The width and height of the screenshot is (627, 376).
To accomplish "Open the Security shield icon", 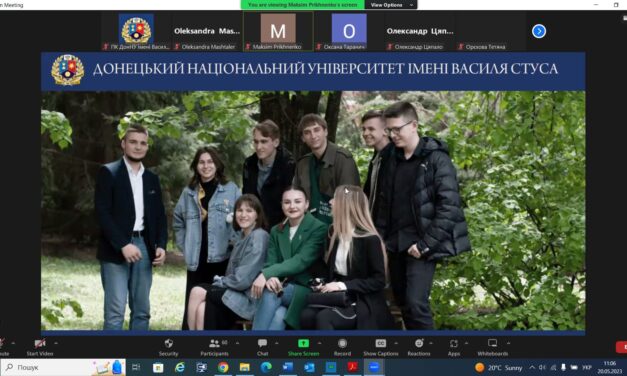I will 169,343.
